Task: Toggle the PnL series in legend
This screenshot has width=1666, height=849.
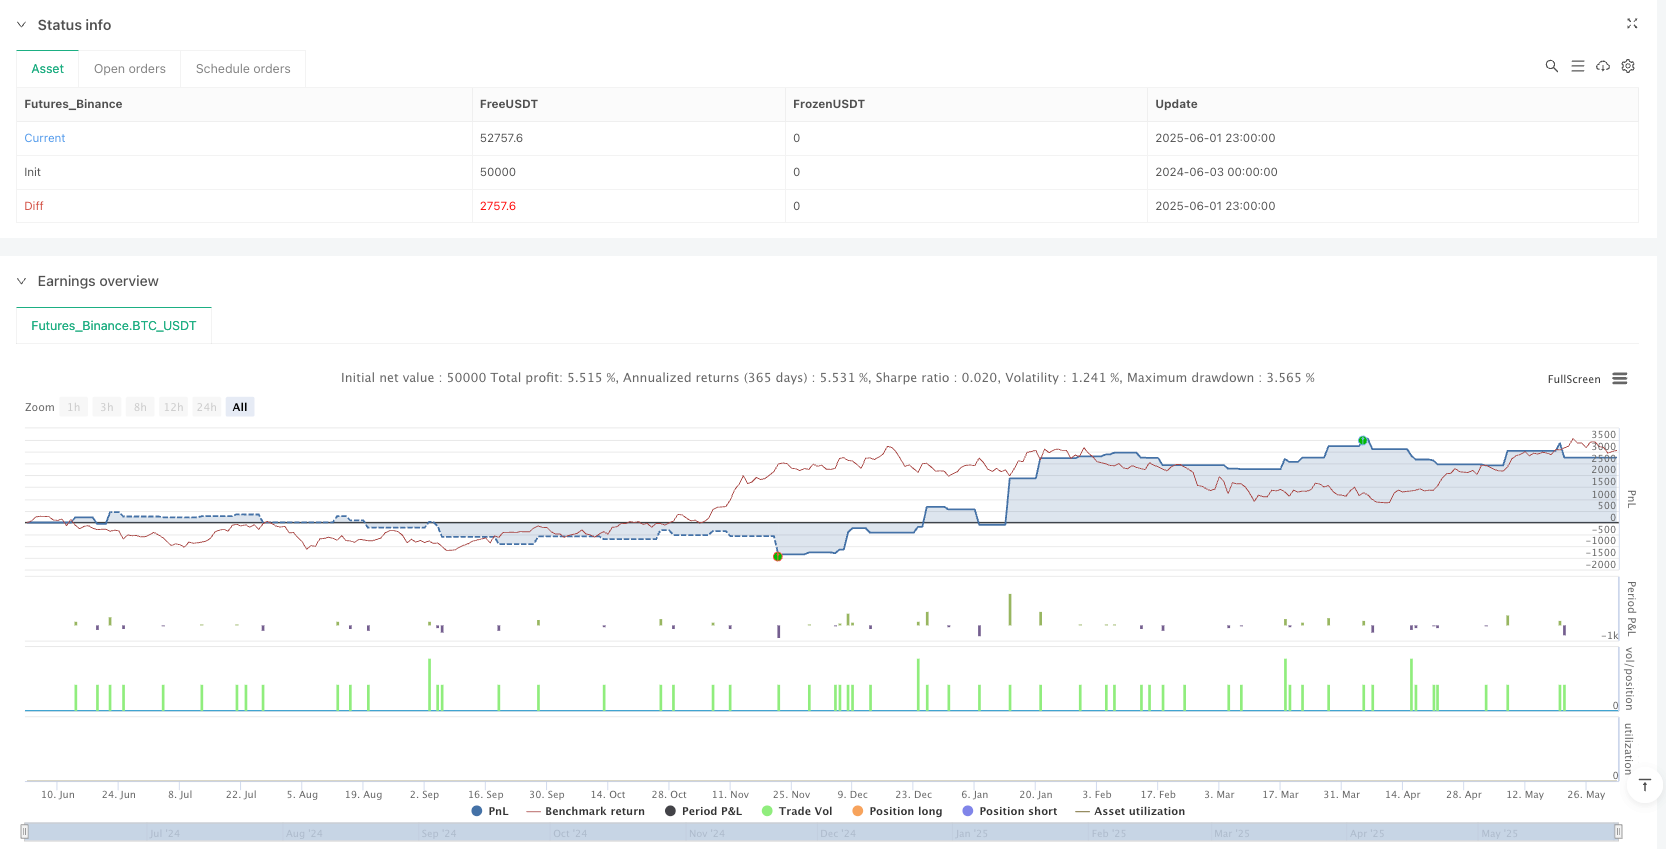Action: (x=490, y=811)
